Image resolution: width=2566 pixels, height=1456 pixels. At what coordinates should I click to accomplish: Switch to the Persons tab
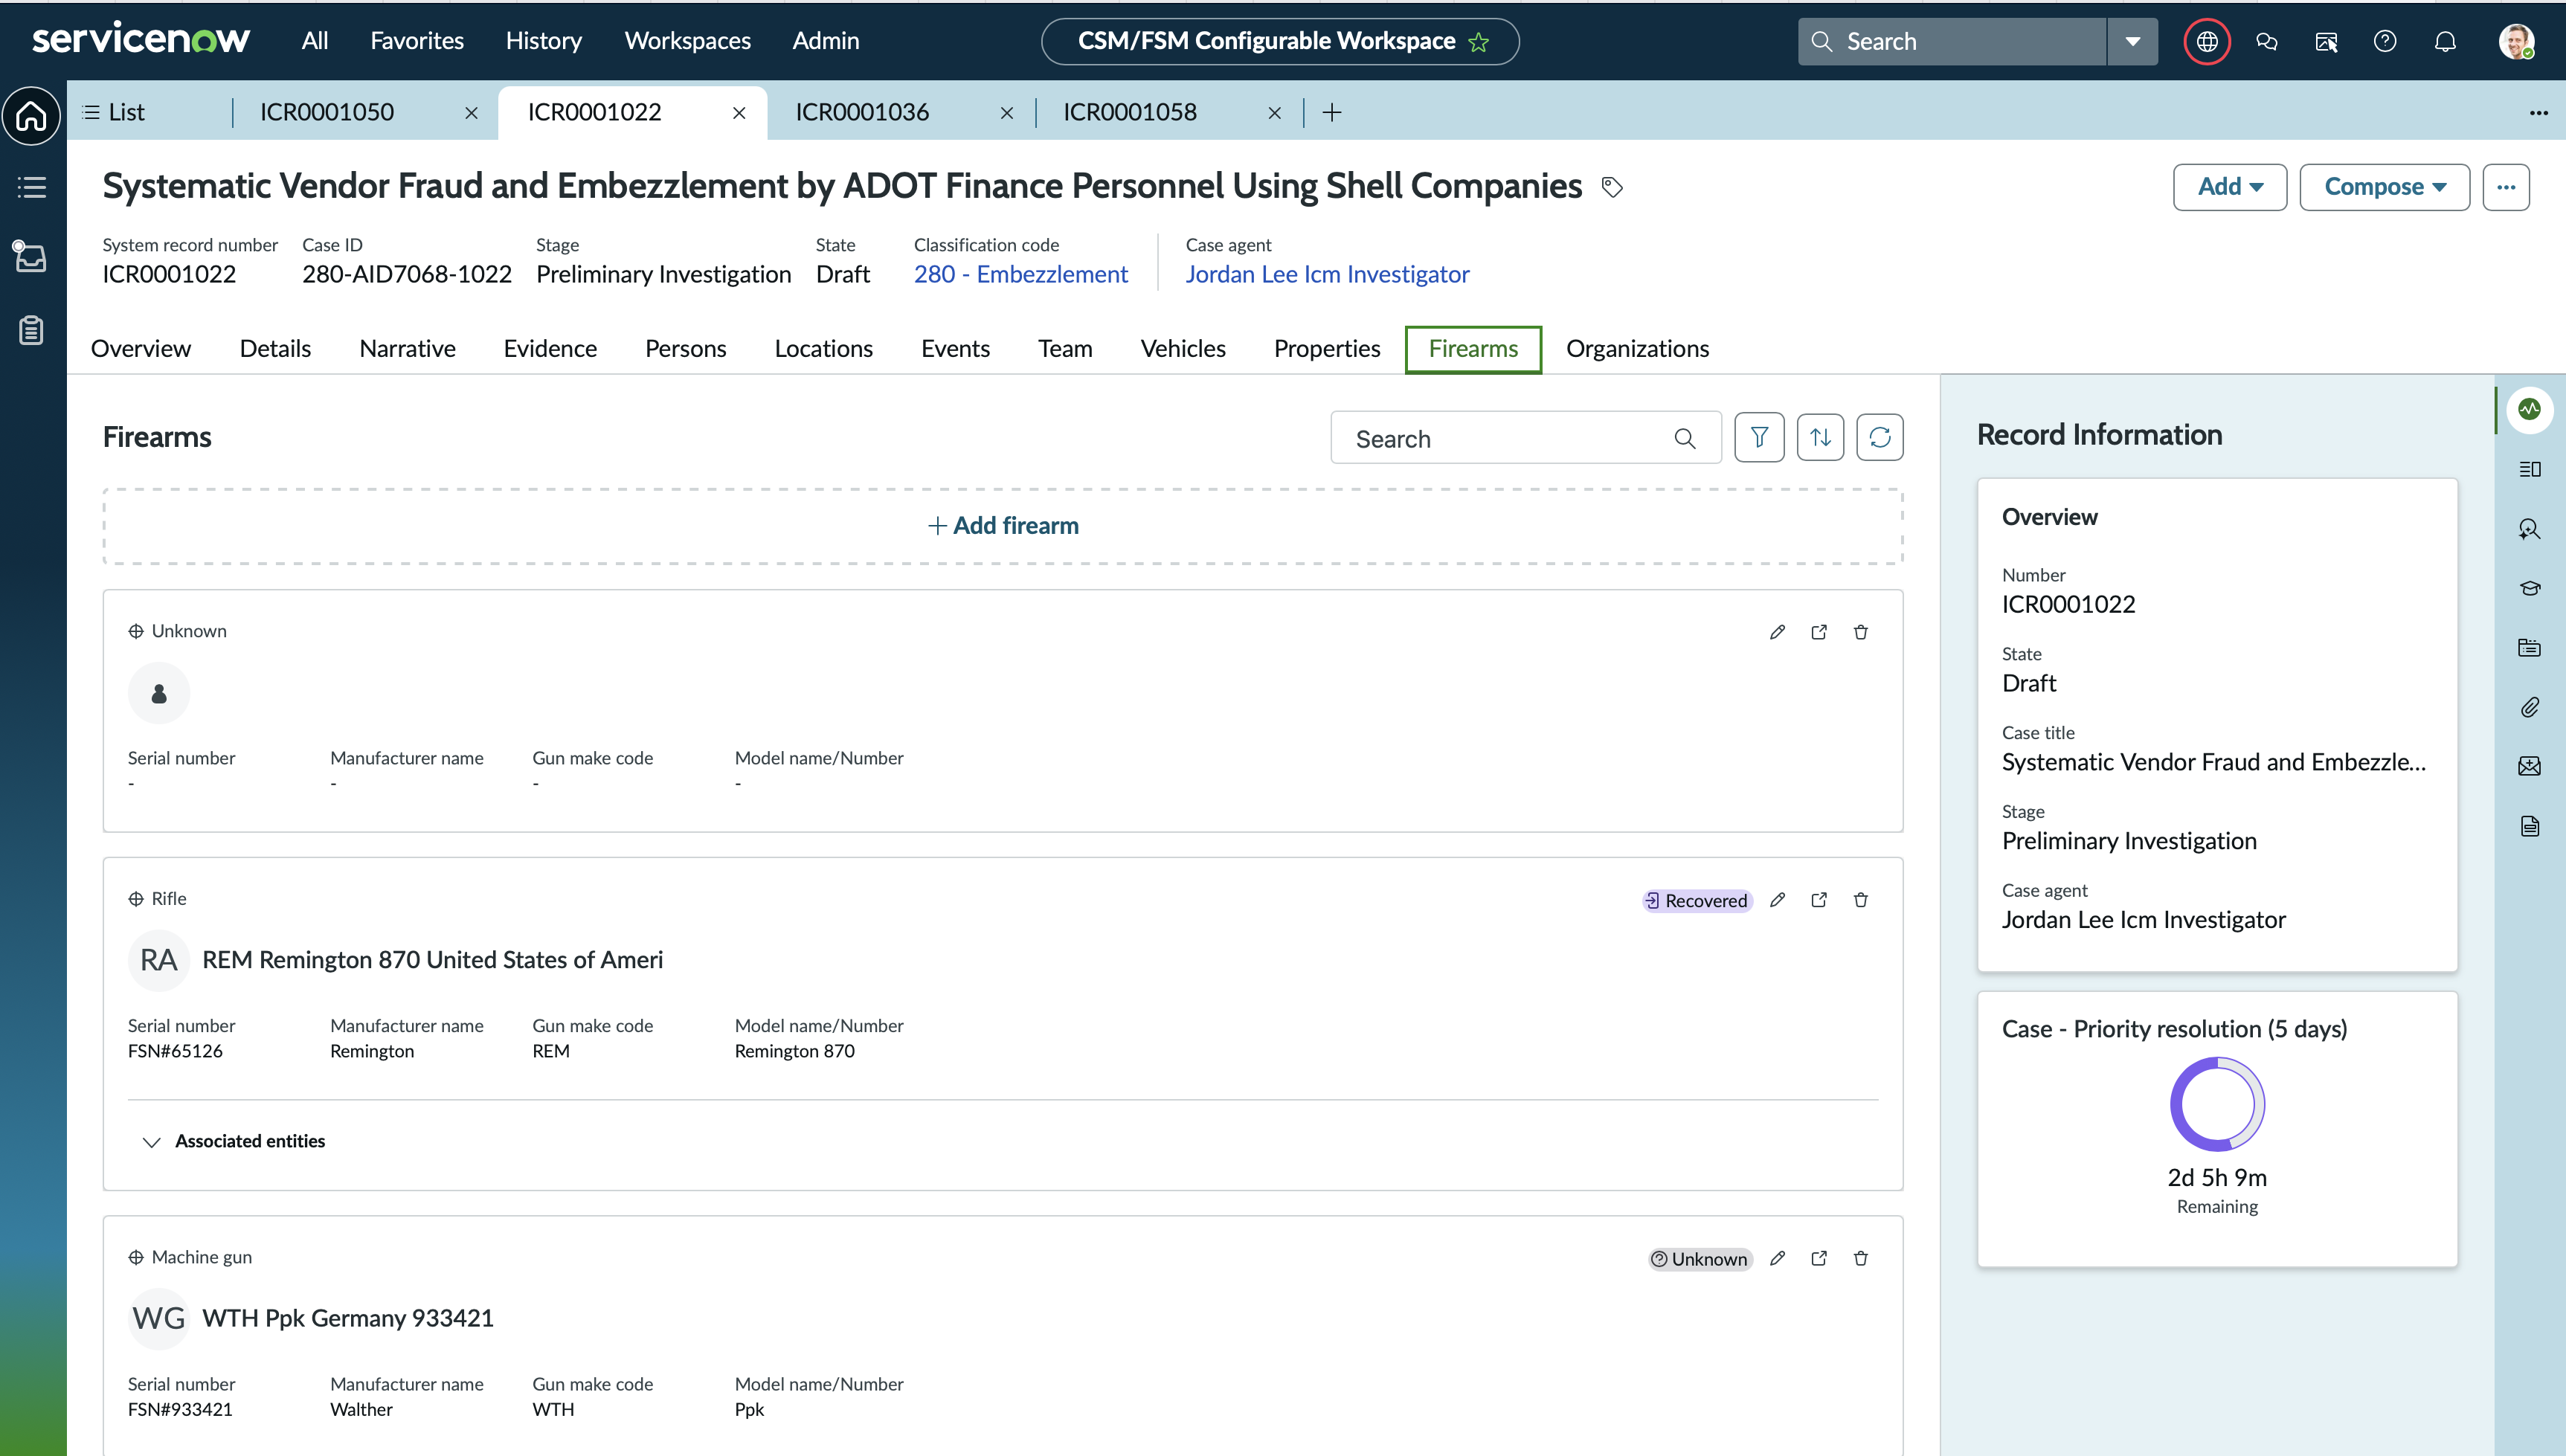coord(685,349)
